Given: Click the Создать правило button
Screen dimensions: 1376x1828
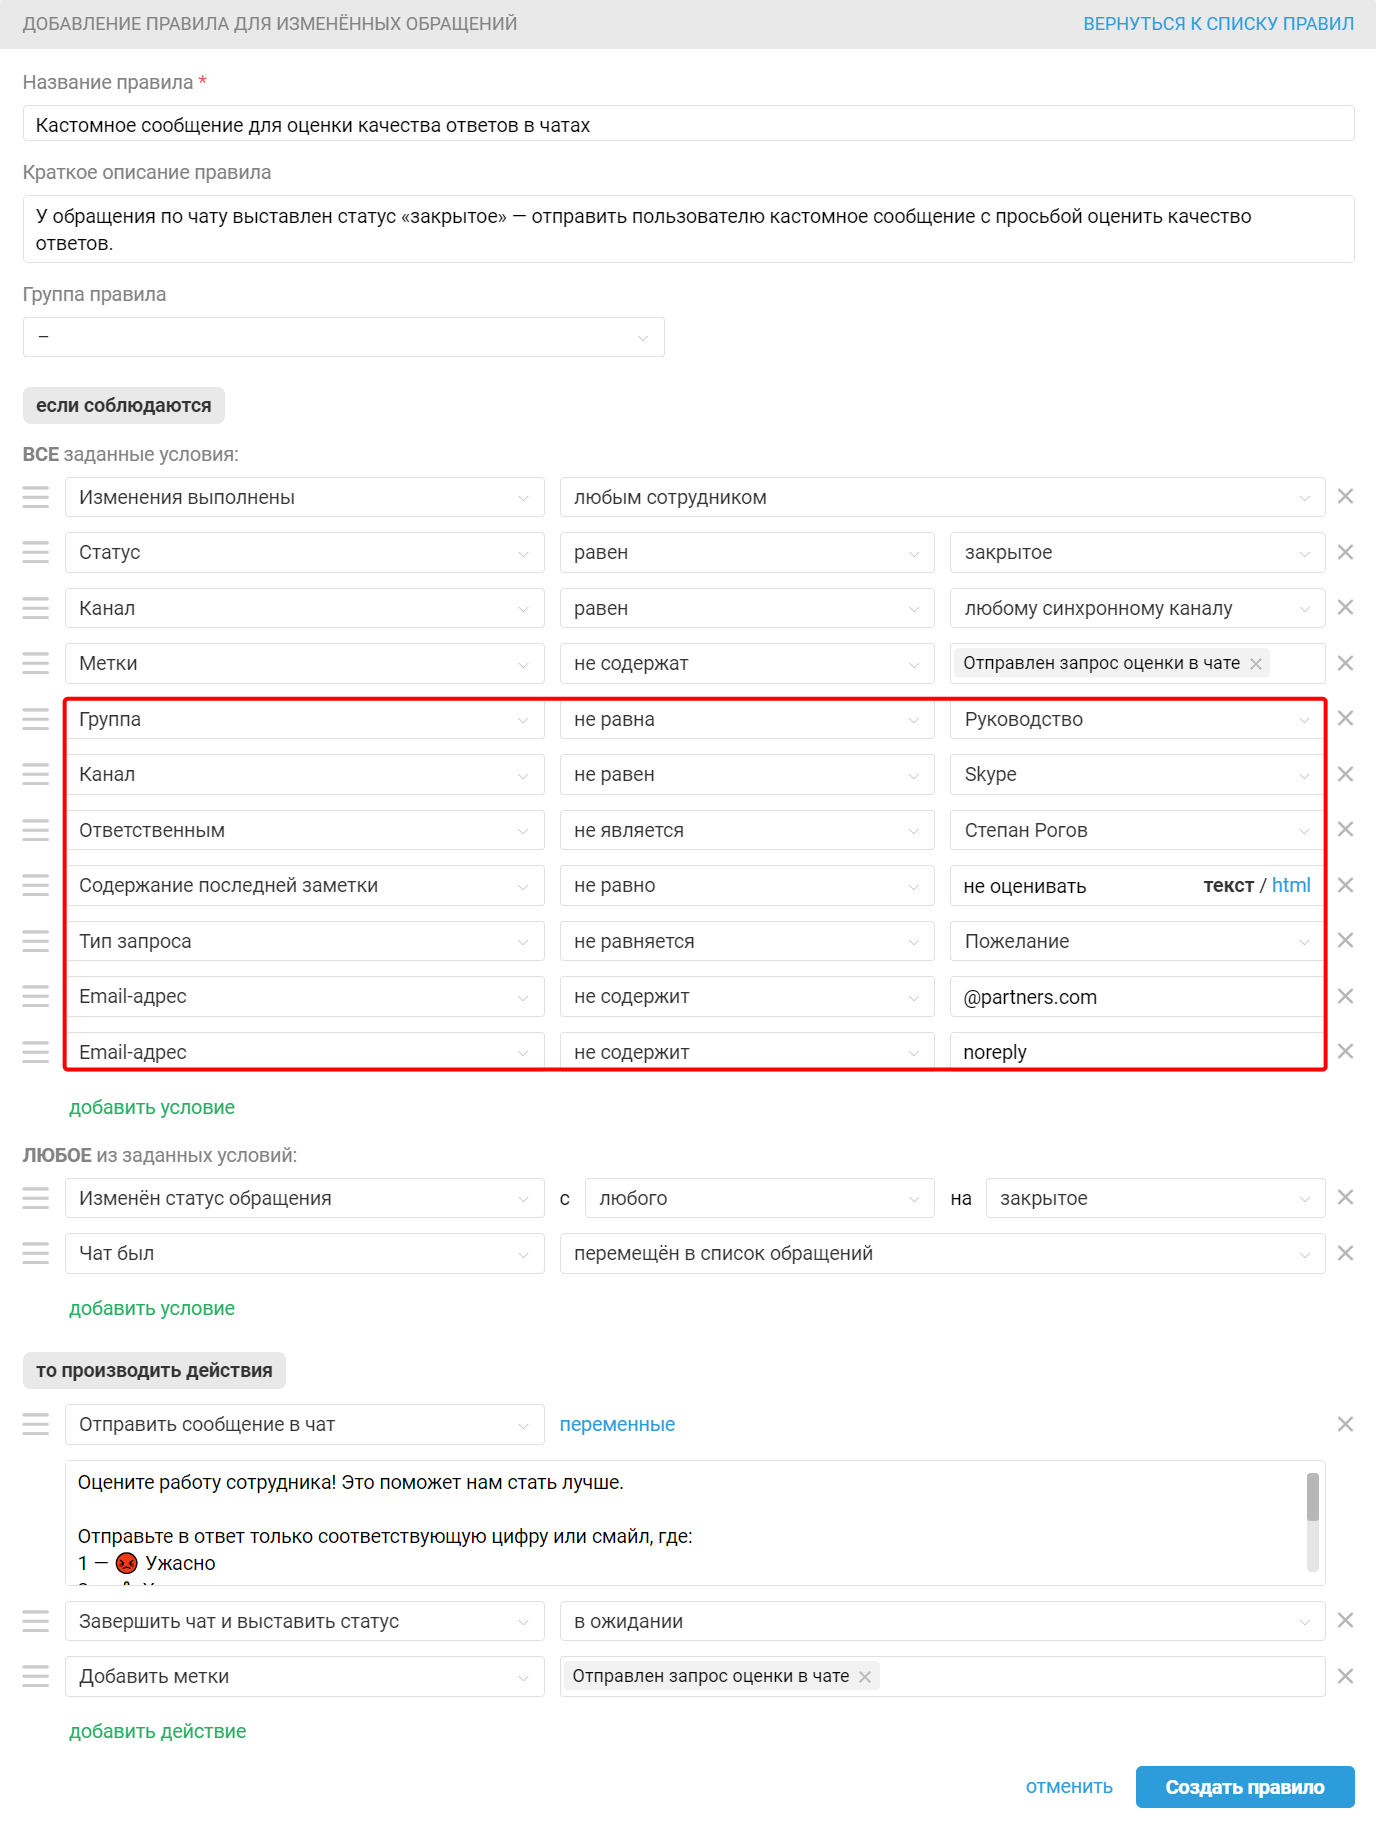Looking at the screenshot, I should 1244,1787.
